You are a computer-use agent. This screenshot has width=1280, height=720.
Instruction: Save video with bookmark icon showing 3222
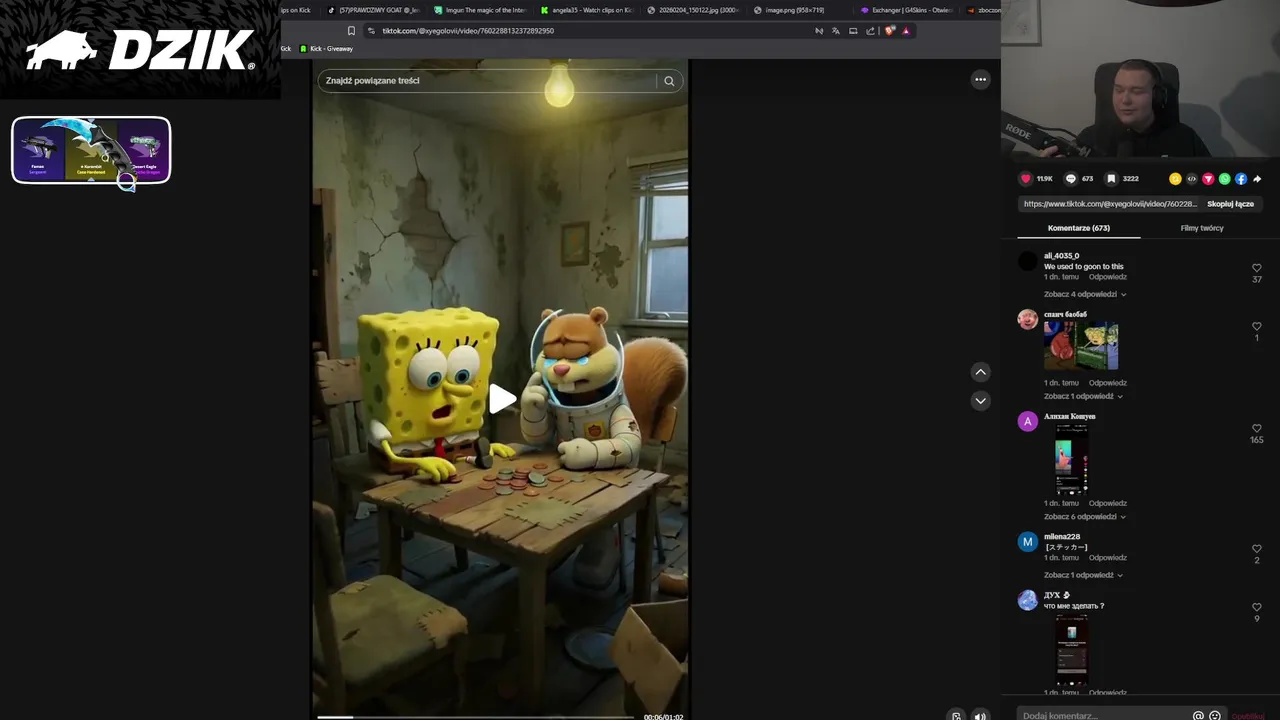coord(1111,179)
